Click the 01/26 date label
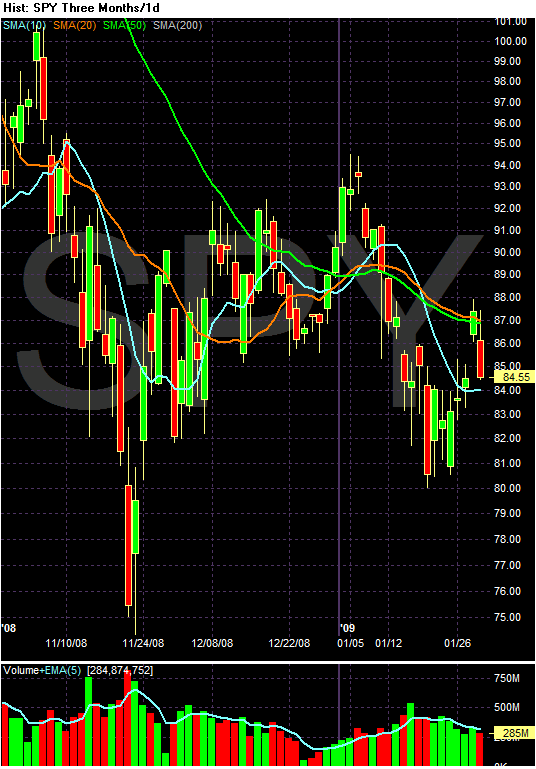The image size is (536, 769). 458,642
